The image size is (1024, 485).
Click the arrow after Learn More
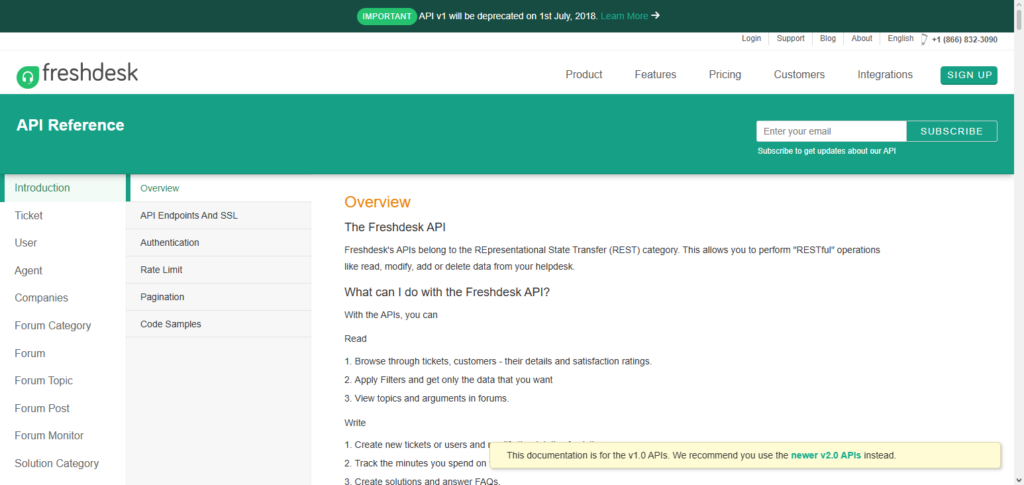pos(656,16)
